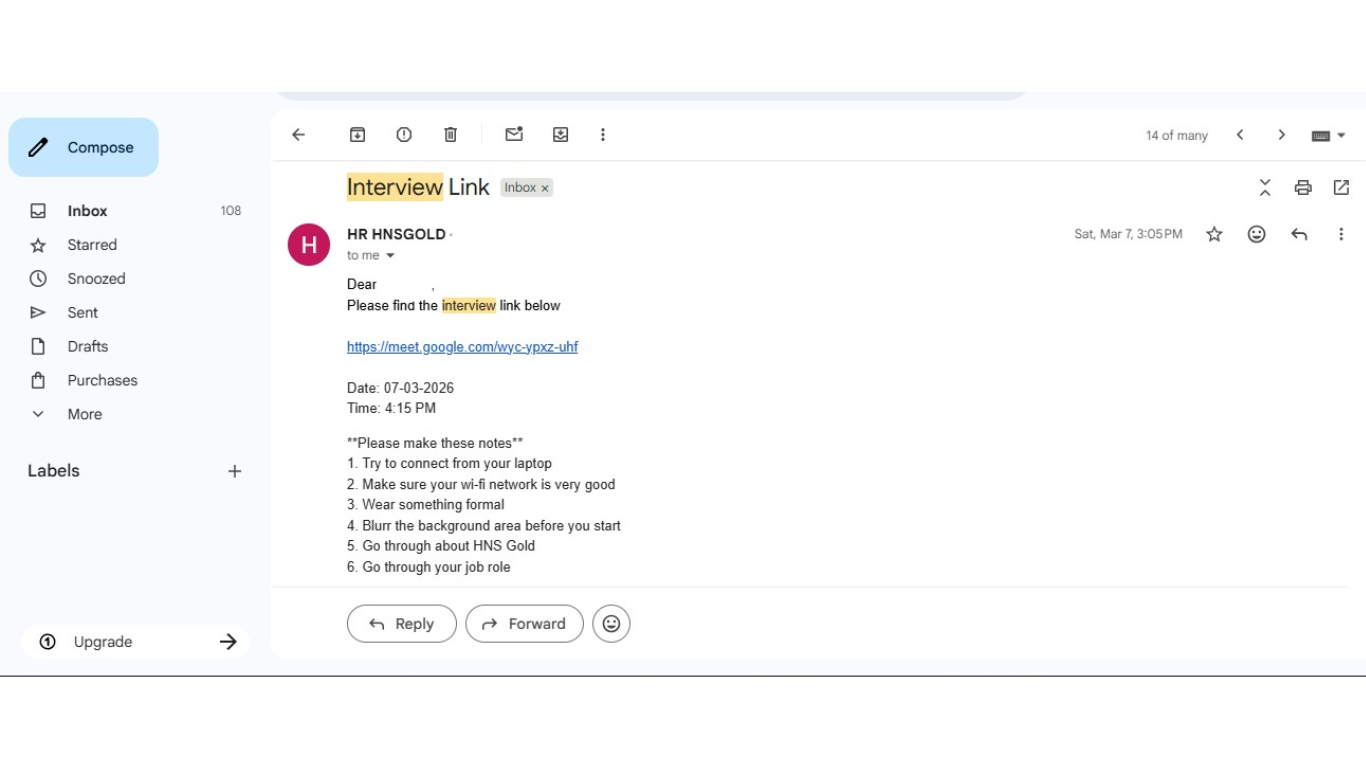This screenshot has height=768, width=1366.
Task: Click the Move to icon in toolbar
Action: click(x=561, y=135)
